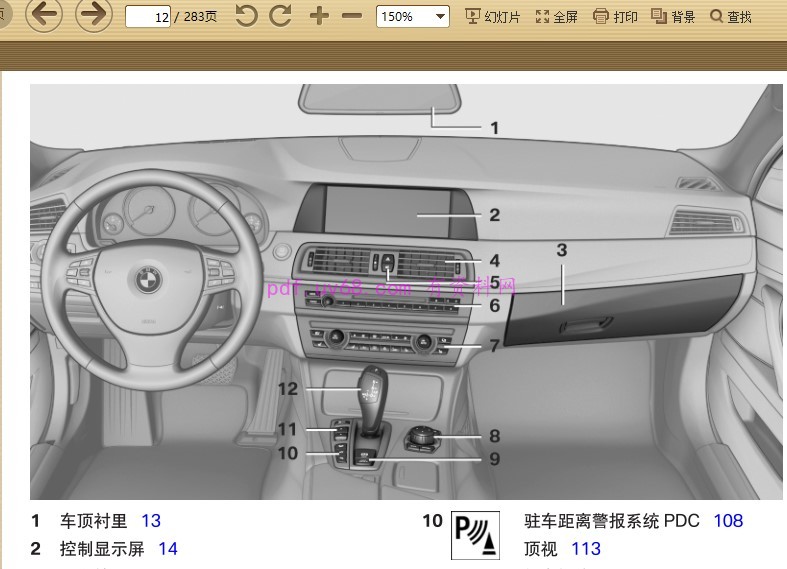Open page link 14 for 控制显示屏

click(x=168, y=549)
